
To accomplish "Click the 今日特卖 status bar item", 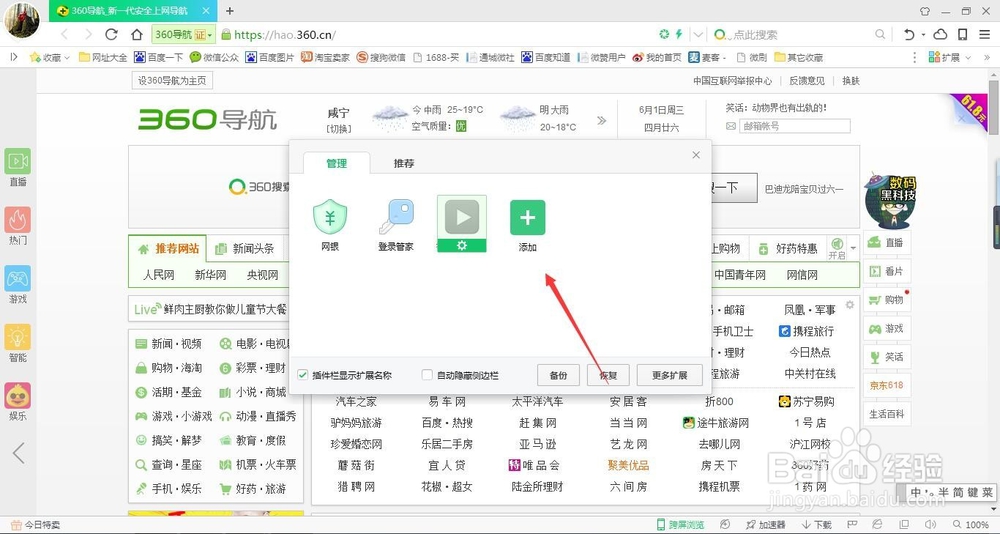I will (x=36, y=525).
